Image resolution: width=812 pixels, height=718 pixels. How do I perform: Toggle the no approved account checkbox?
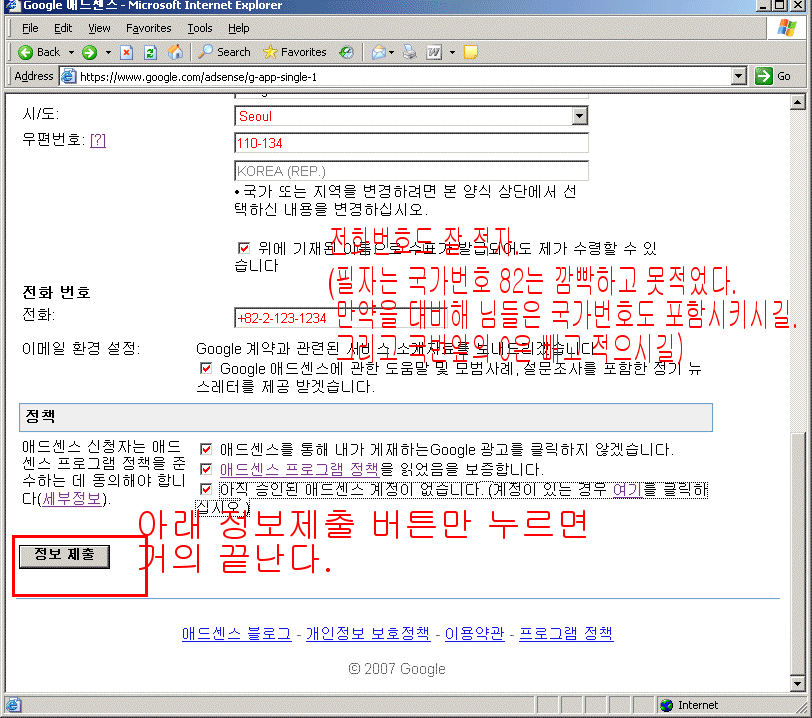click(x=206, y=489)
